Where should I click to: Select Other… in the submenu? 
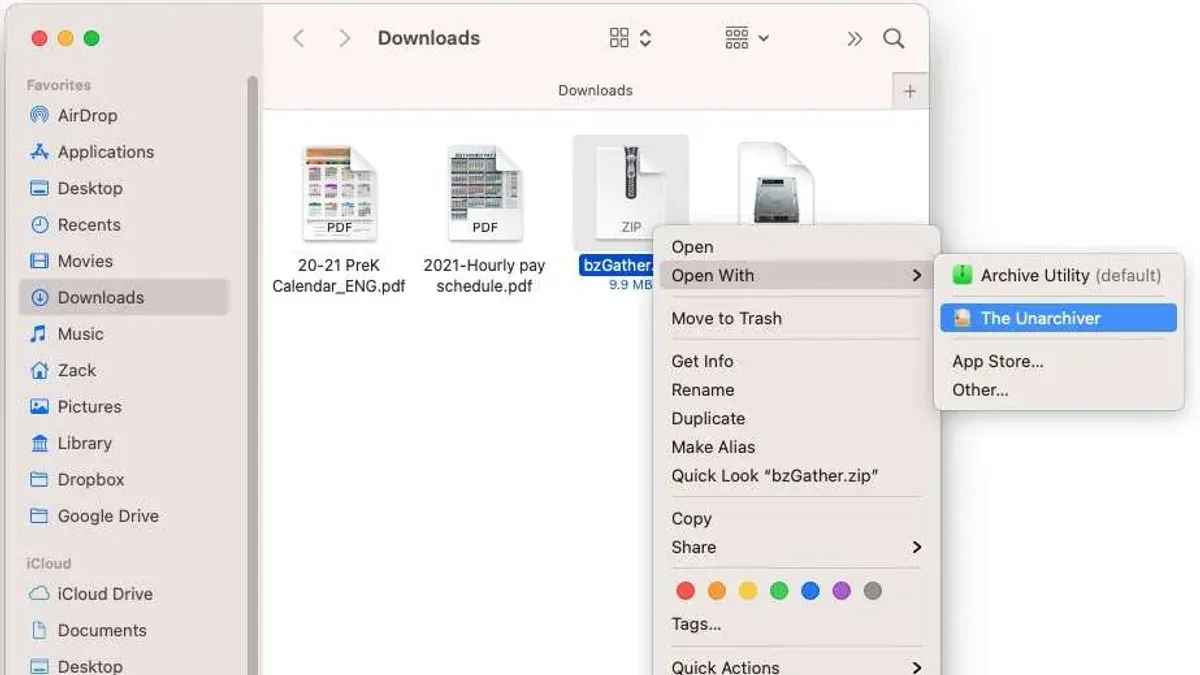tap(1058, 390)
